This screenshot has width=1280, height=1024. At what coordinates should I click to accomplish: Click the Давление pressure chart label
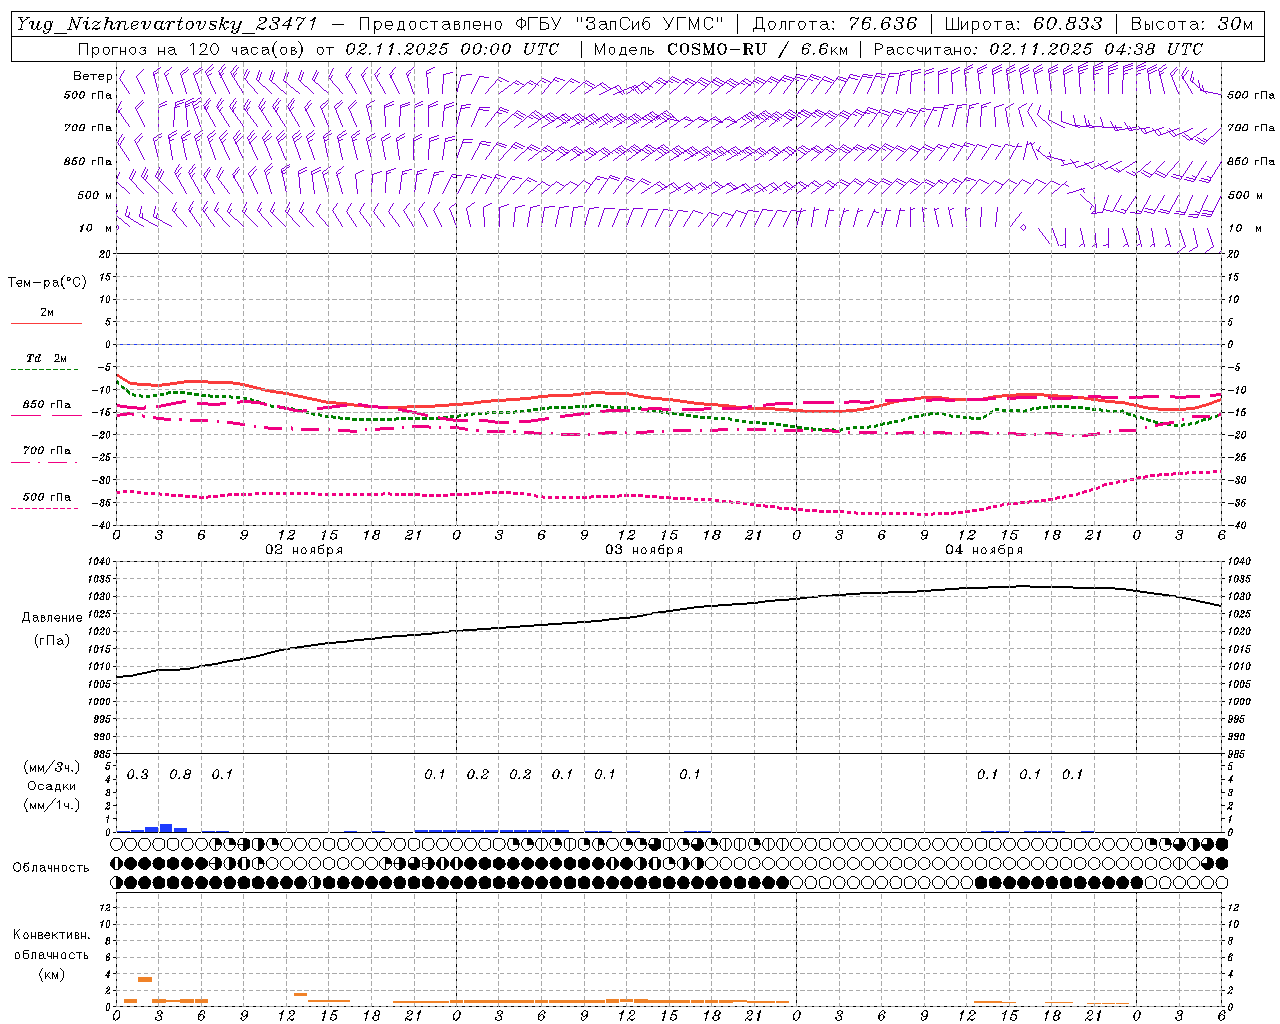pyautogui.click(x=52, y=618)
